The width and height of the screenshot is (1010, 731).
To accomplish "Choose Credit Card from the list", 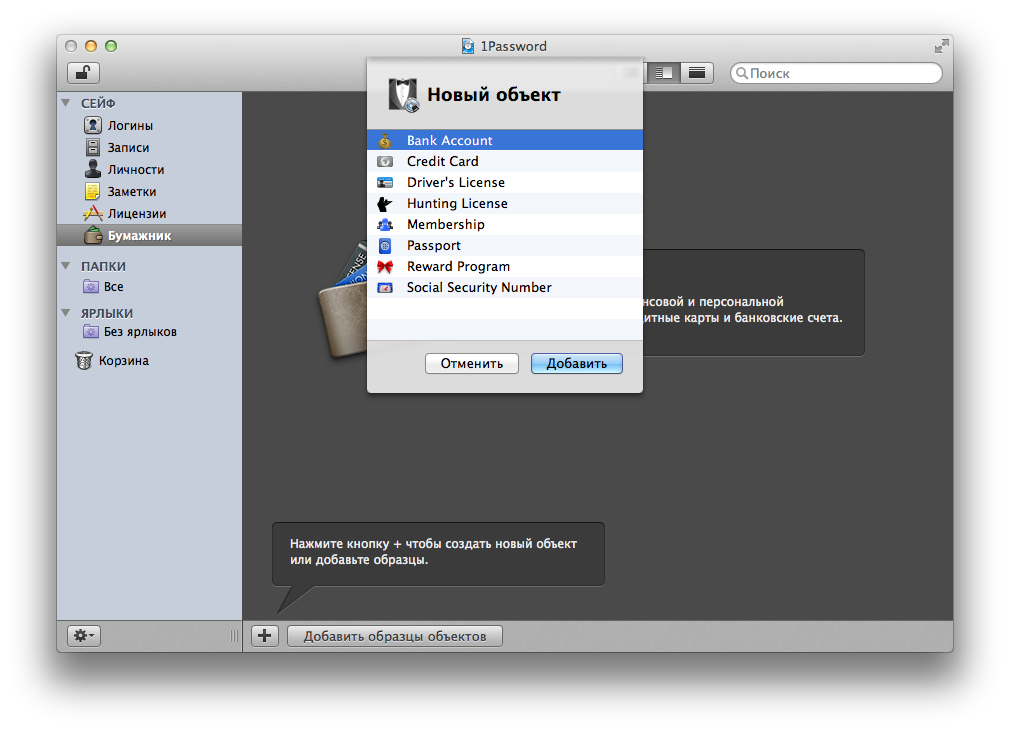I will click(x=442, y=161).
